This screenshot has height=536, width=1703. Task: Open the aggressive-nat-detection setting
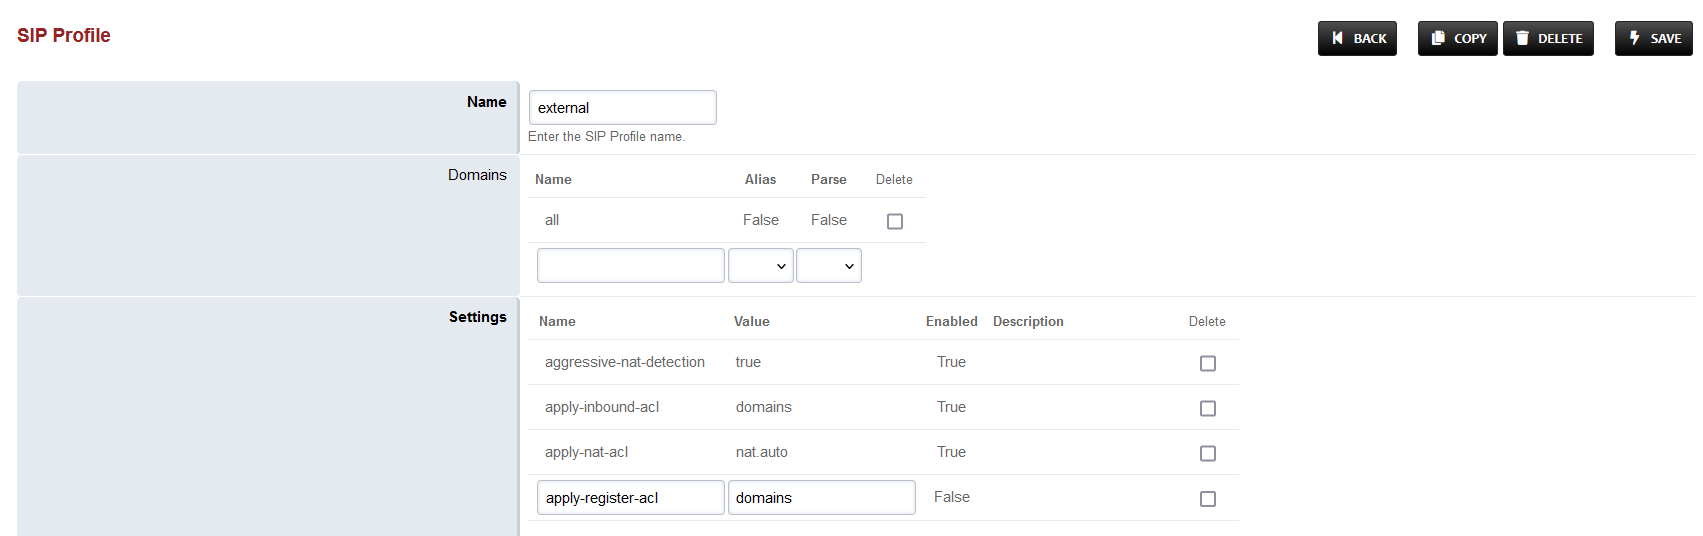coord(624,362)
